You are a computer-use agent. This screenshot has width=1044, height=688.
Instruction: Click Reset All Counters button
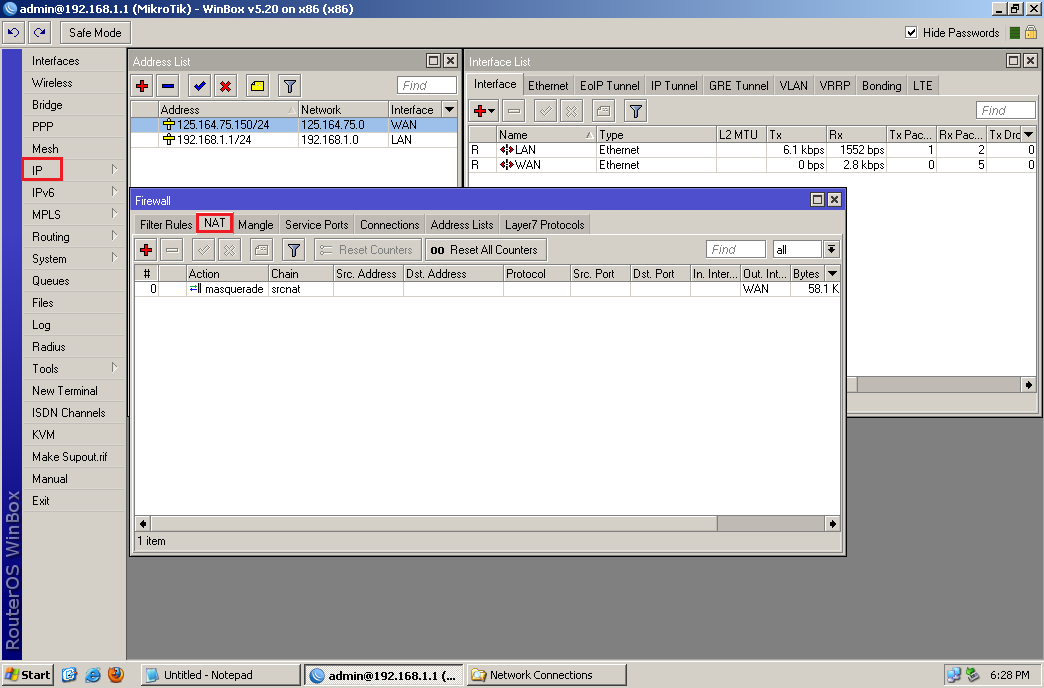pos(486,250)
